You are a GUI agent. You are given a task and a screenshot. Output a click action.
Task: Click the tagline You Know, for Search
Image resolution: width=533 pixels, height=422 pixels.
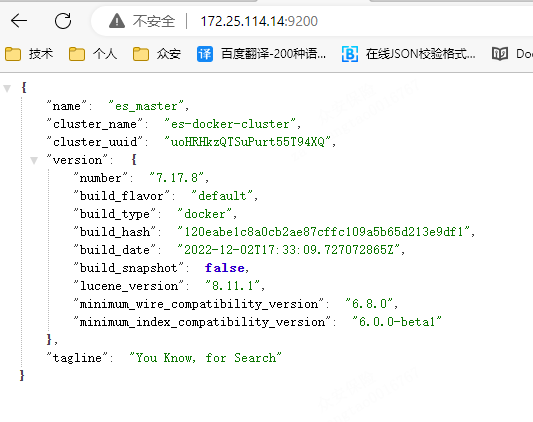[205, 357]
